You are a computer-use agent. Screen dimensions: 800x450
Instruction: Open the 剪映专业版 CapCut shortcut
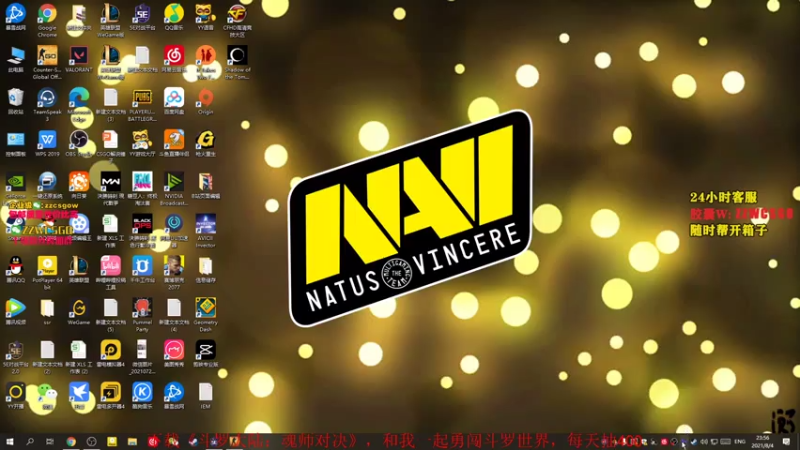click(205, 354)
